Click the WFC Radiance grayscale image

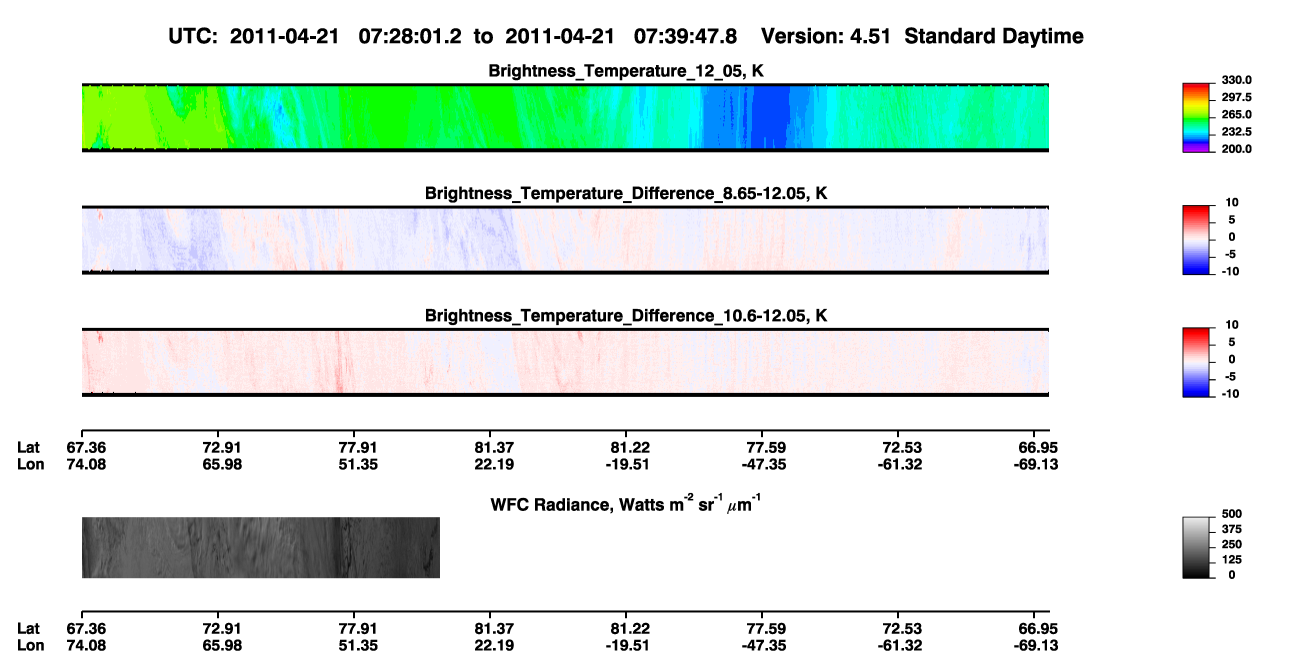tap(261, 547)
